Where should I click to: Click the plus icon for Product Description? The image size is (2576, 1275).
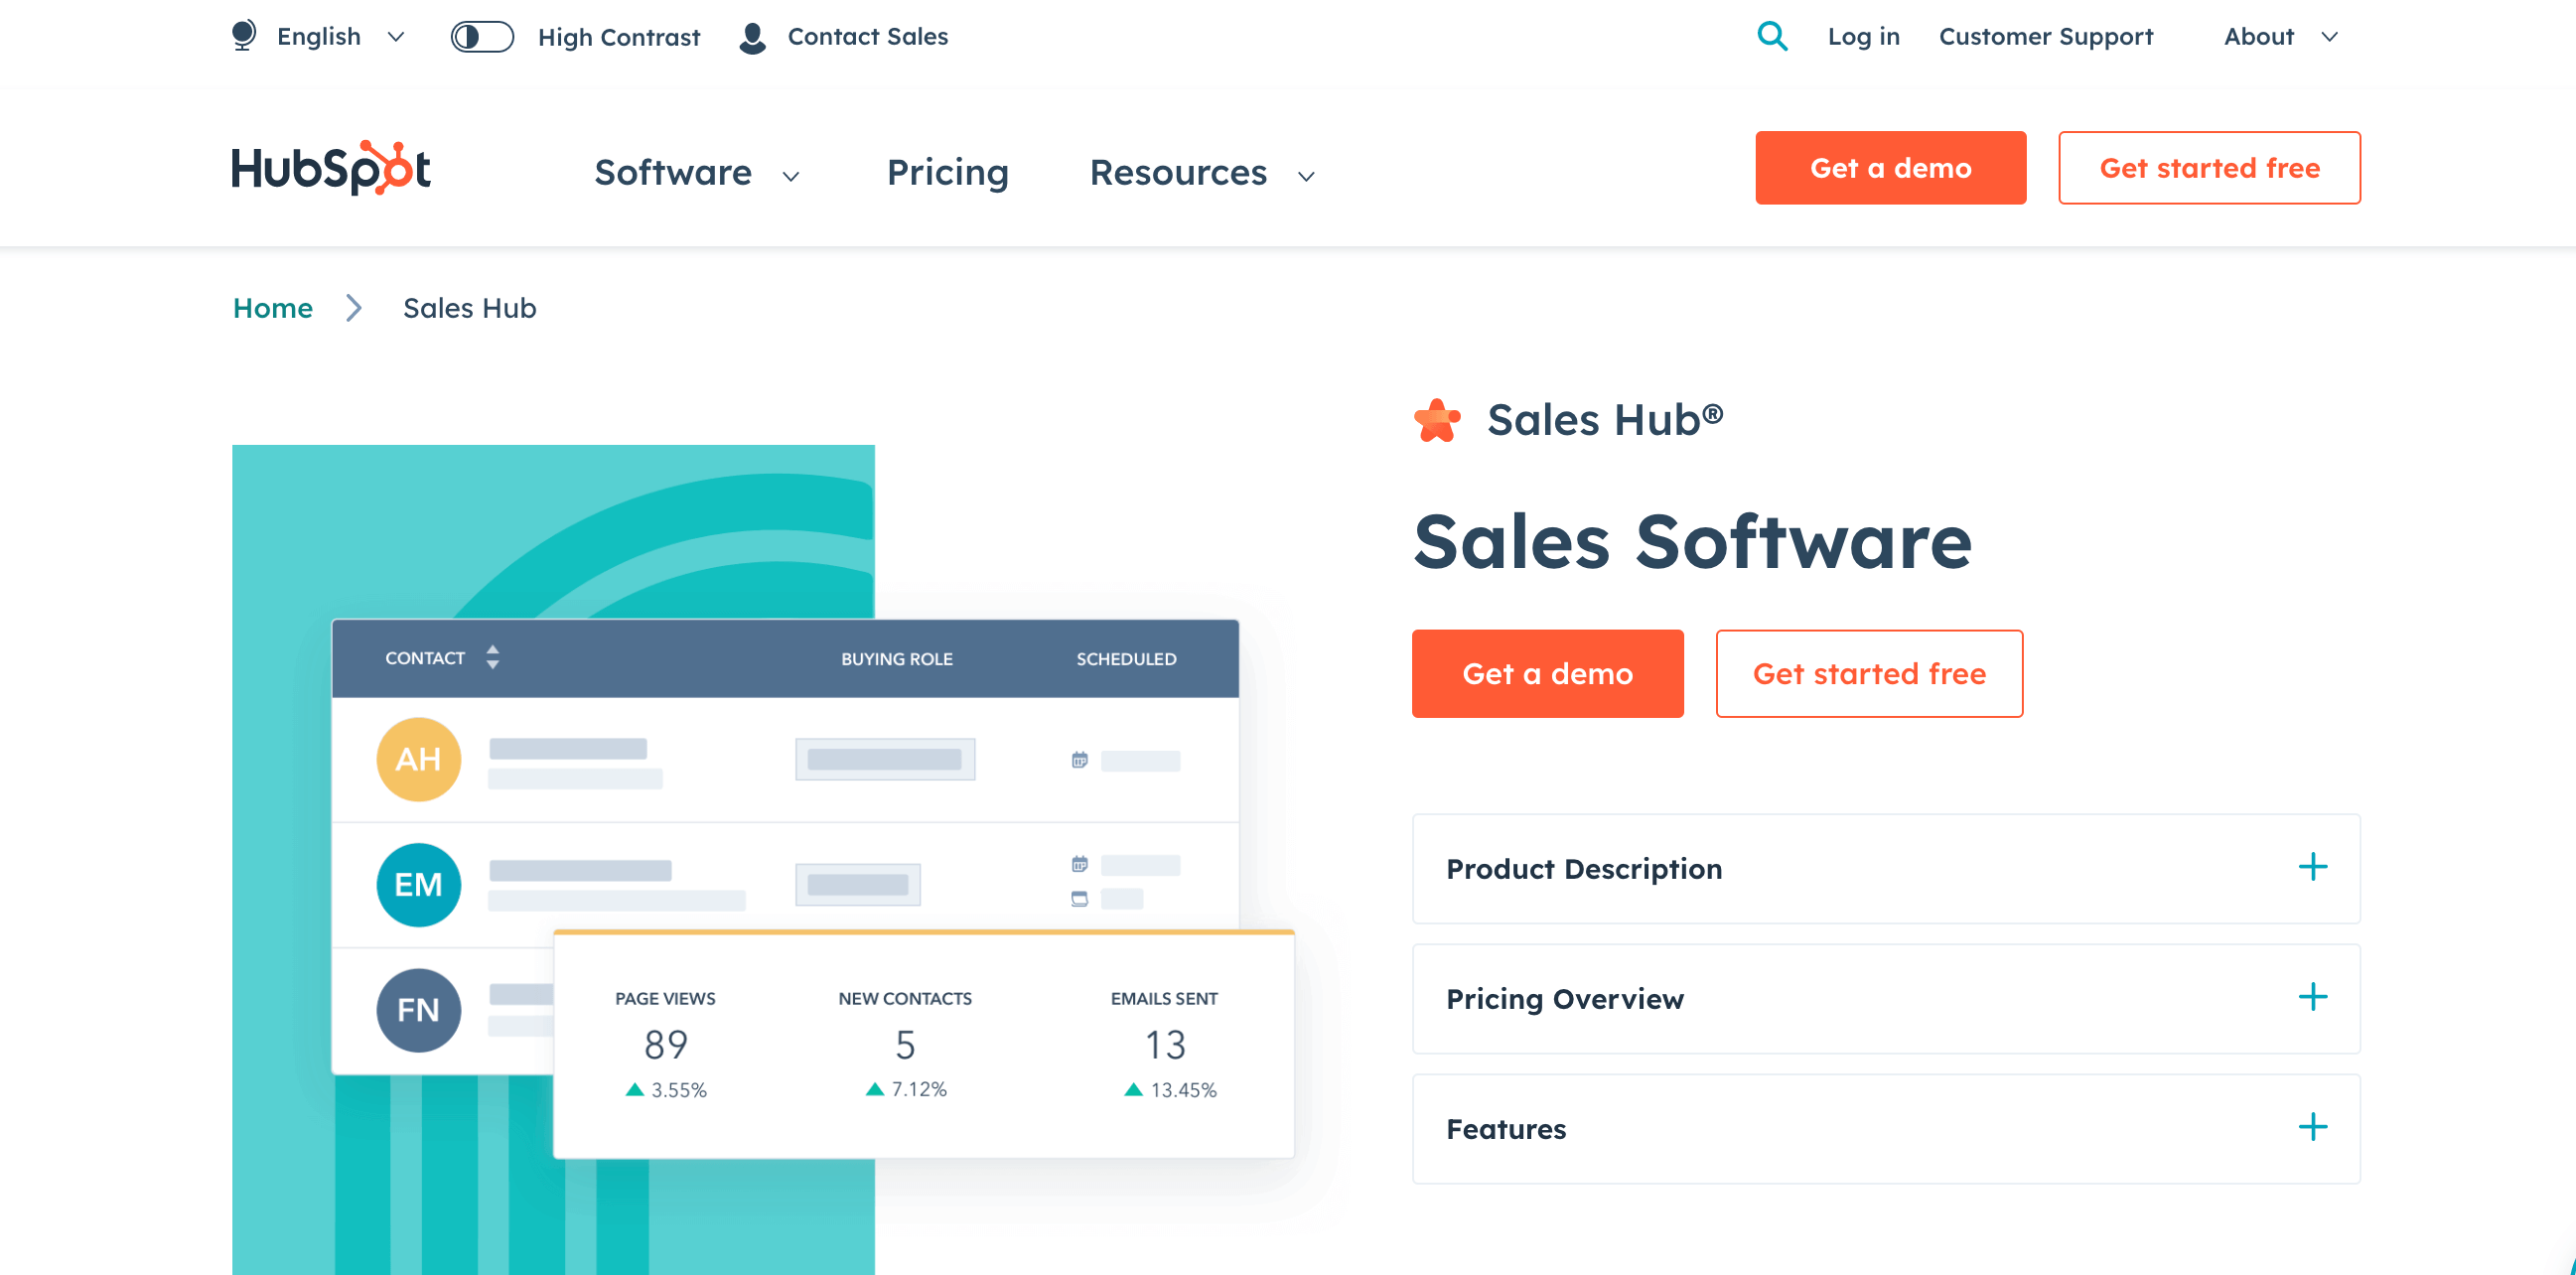(x=2312, y=866)
